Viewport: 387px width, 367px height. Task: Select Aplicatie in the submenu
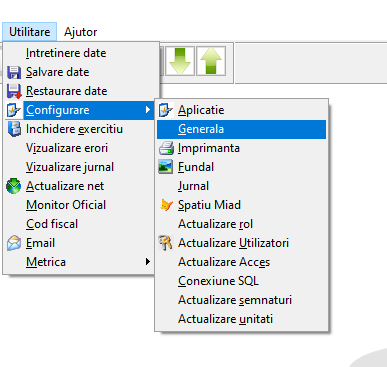coord(241,110)
